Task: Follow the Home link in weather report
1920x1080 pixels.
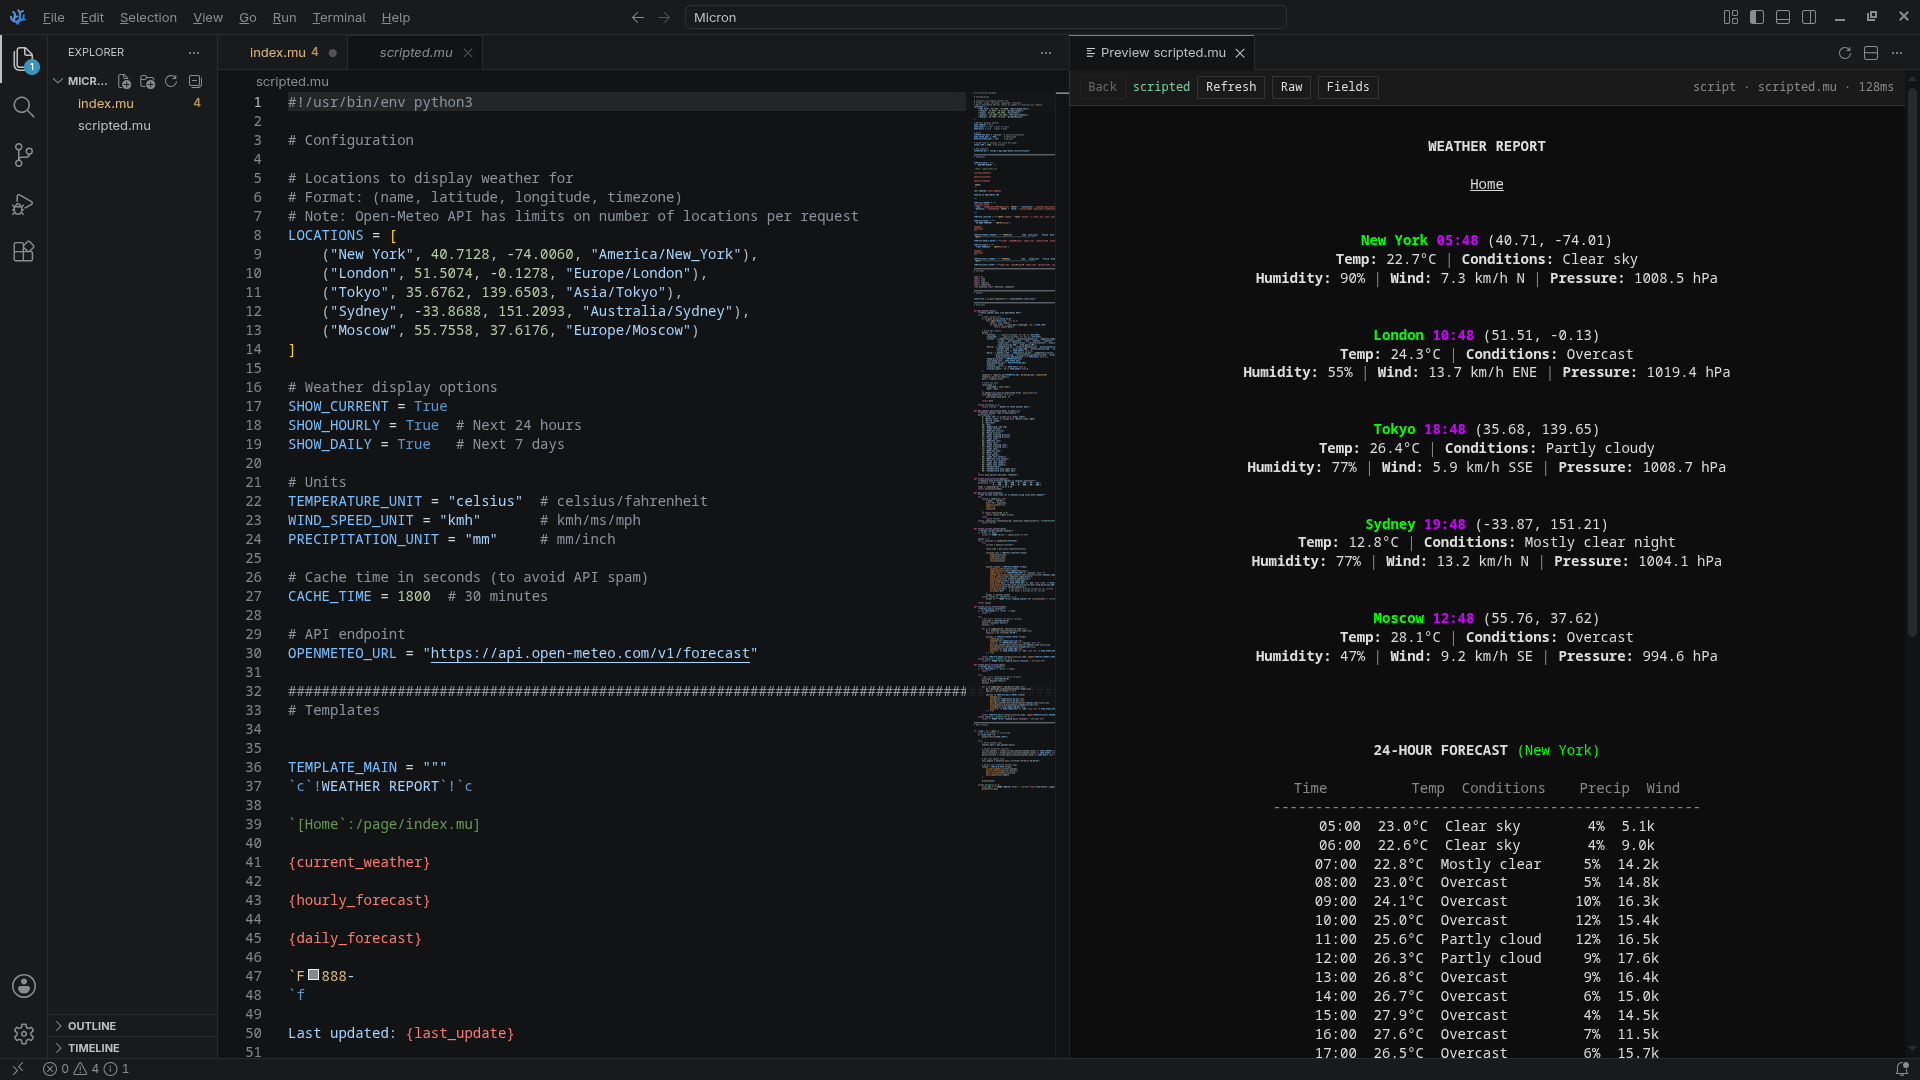Action: 1486,184
